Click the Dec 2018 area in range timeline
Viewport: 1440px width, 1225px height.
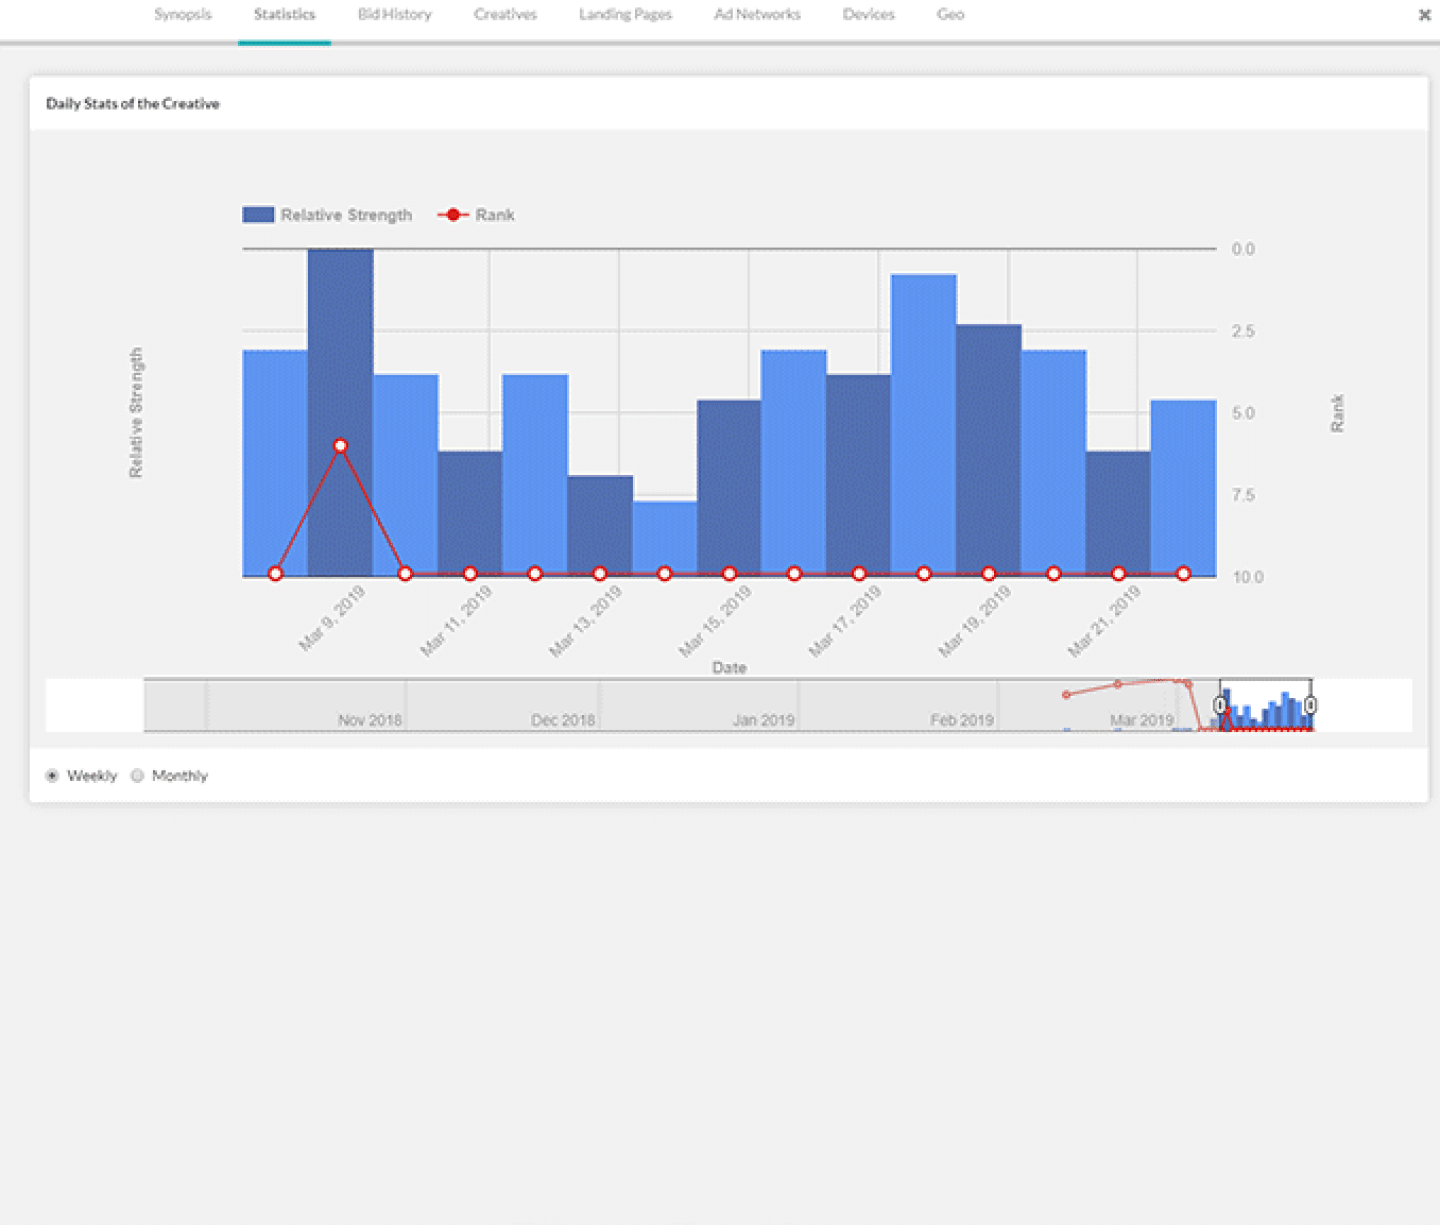562,706
